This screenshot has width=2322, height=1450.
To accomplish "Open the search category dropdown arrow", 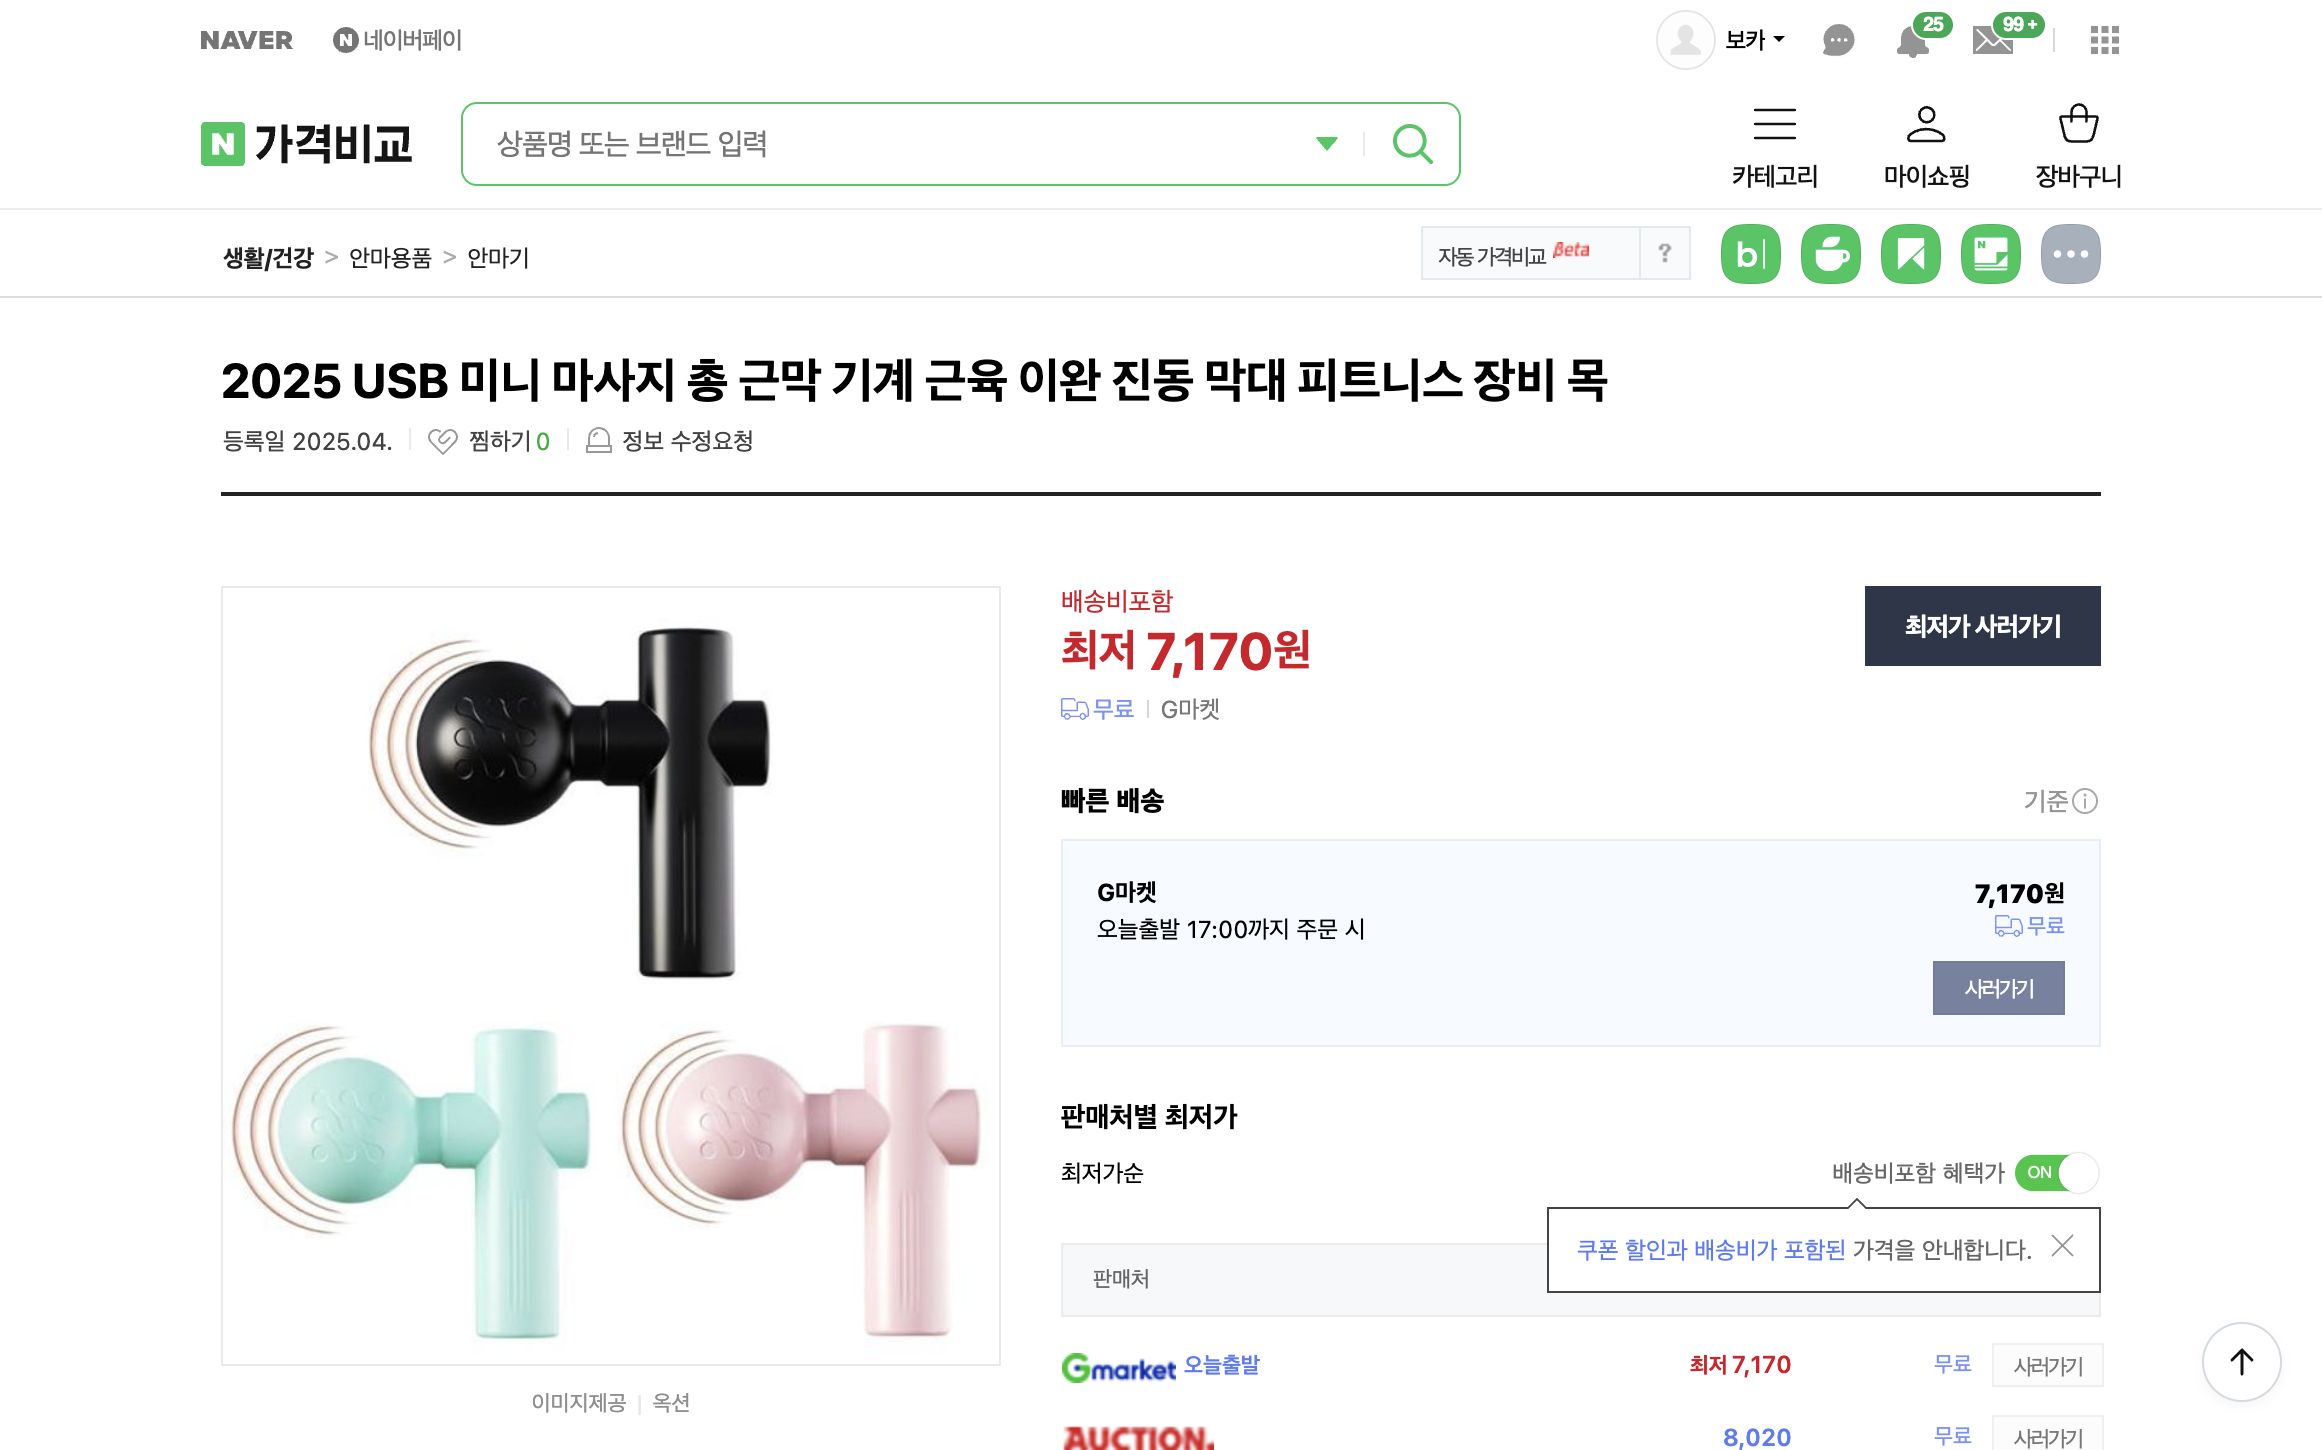I will pos(1327,143).
